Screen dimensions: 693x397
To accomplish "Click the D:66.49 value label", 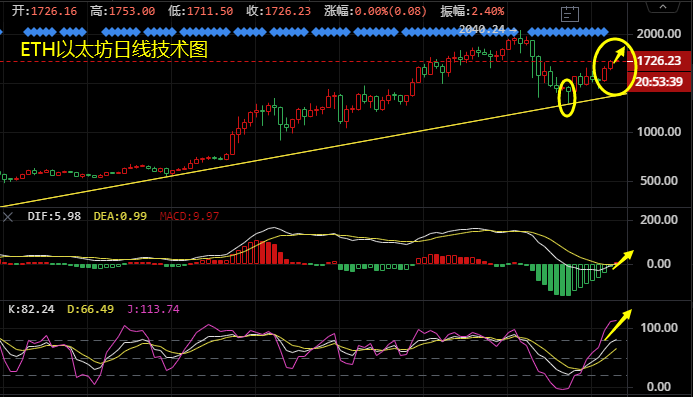I will [x=91, y=309].
